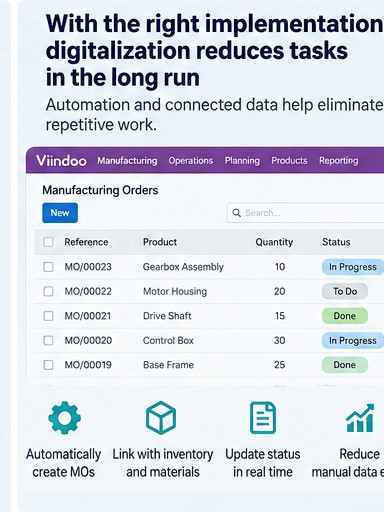Open the Reporting menu
The height and width of the screenshot is (512, 384).
339,161
